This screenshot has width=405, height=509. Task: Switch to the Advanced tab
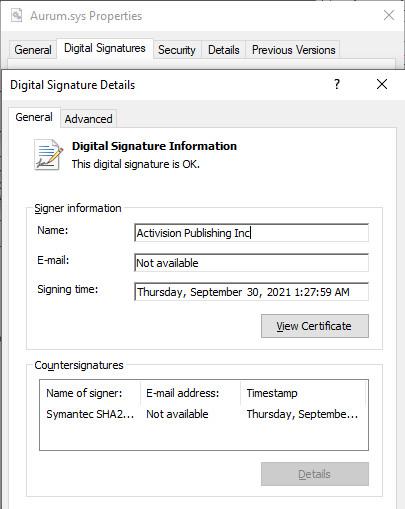coord(88,119)
